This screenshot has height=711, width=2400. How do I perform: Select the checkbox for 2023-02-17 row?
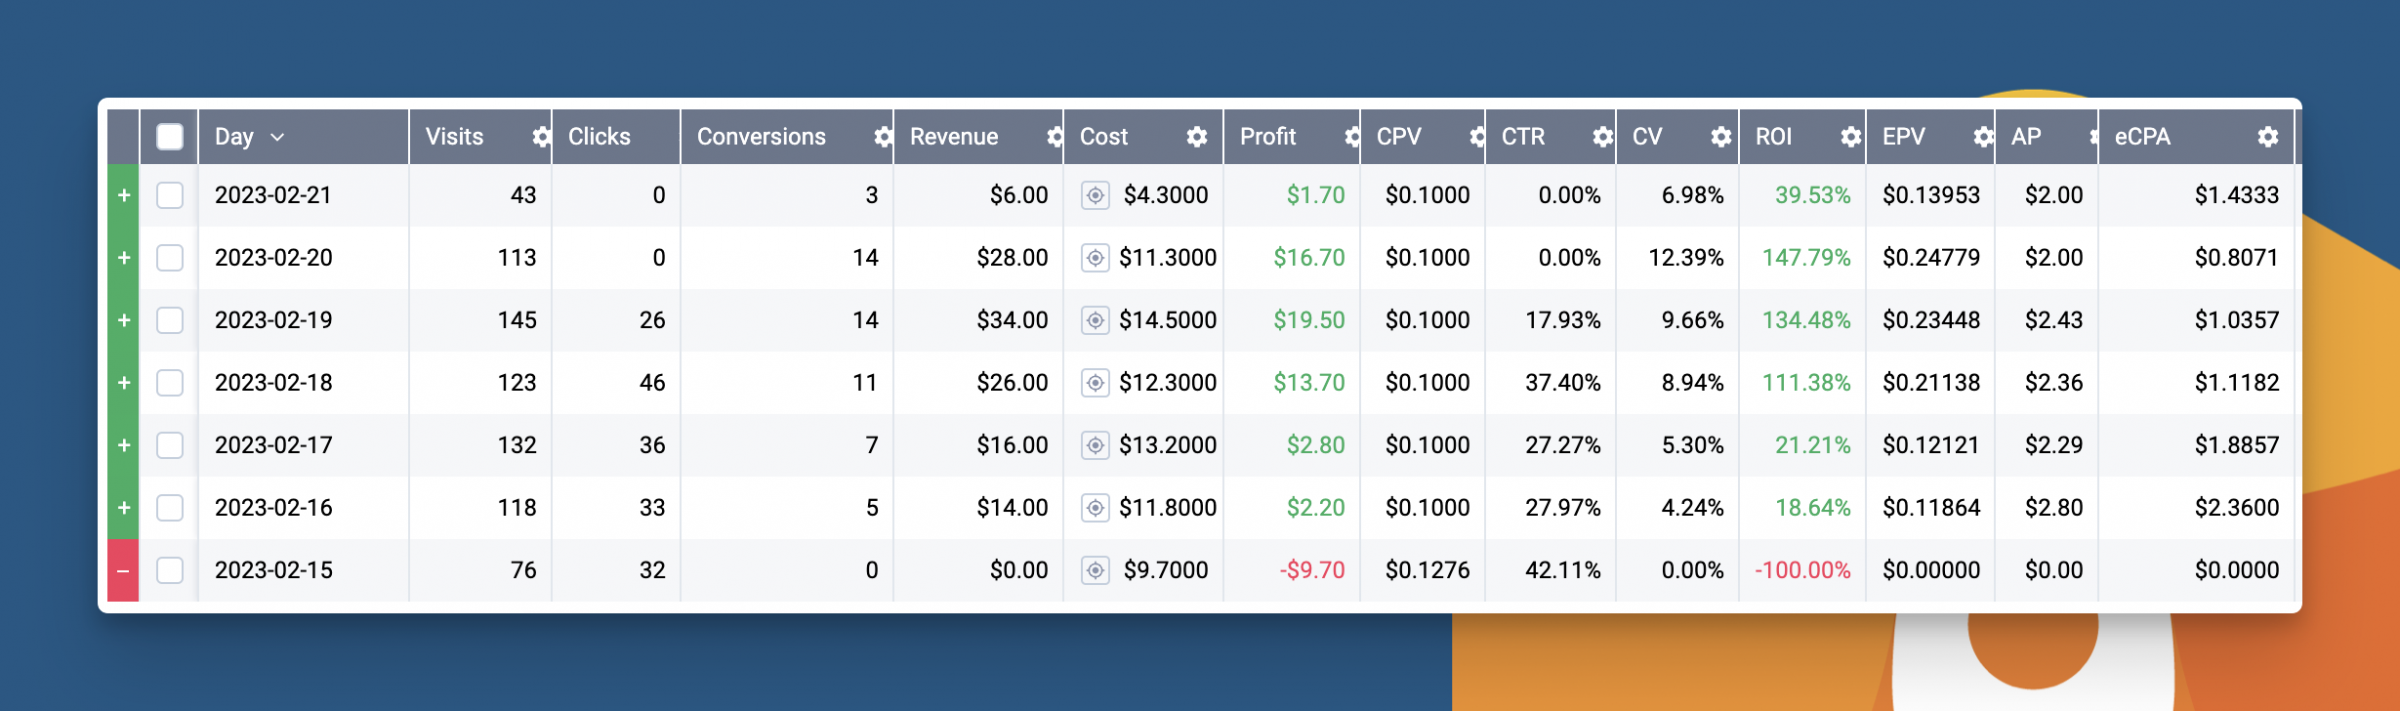coord(170,445)
